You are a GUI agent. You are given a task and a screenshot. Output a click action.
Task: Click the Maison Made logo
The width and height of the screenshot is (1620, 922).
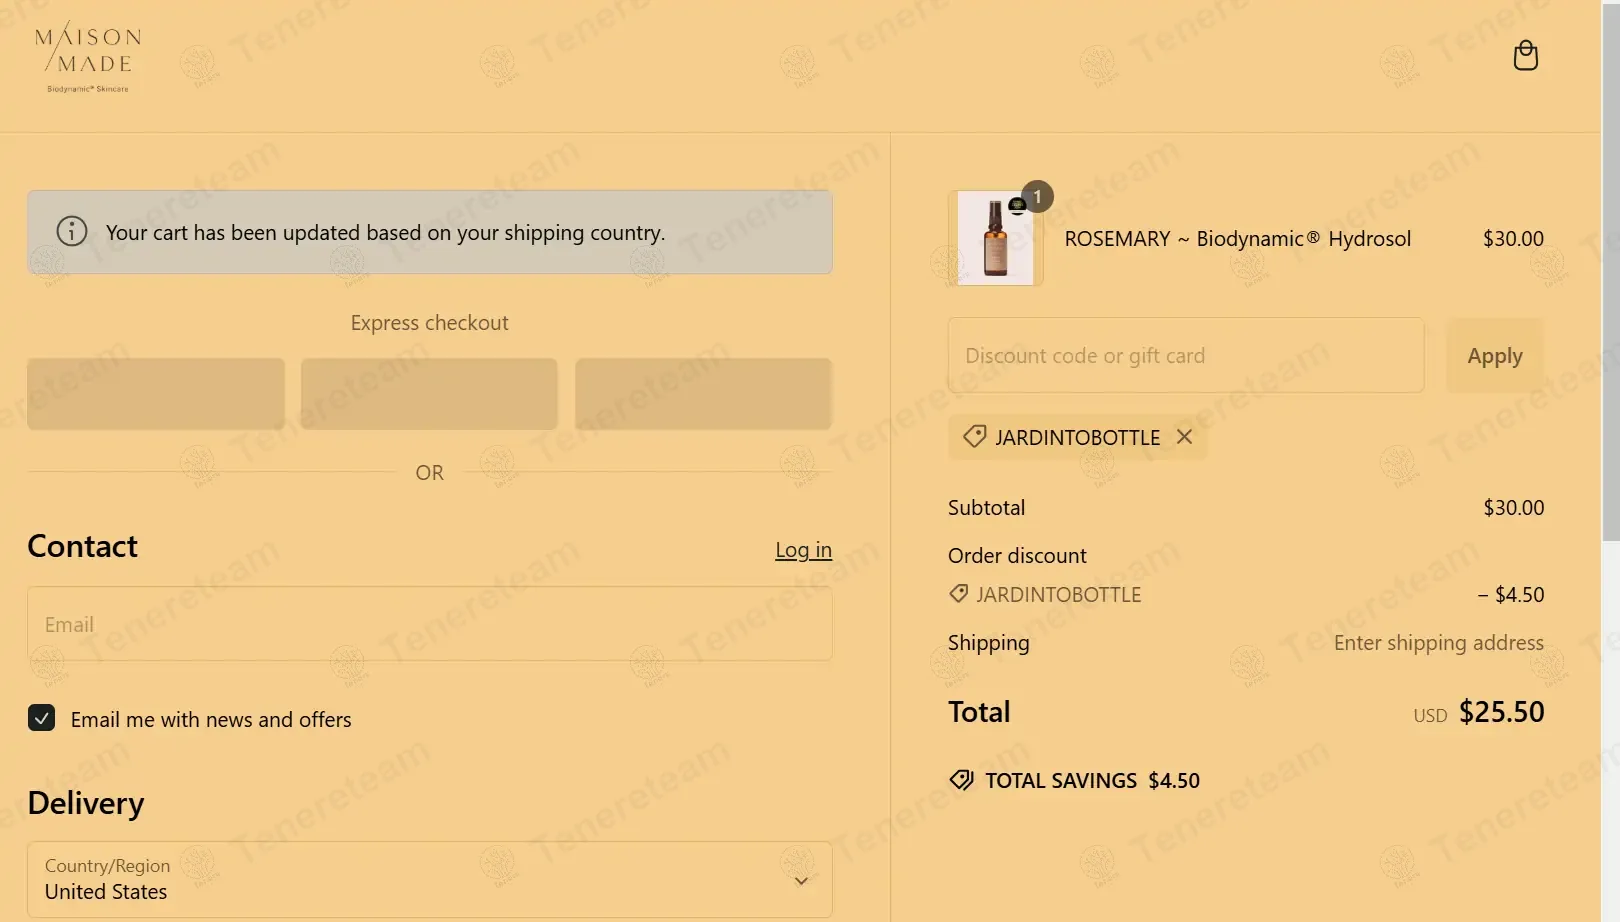[x=88, y=58]
